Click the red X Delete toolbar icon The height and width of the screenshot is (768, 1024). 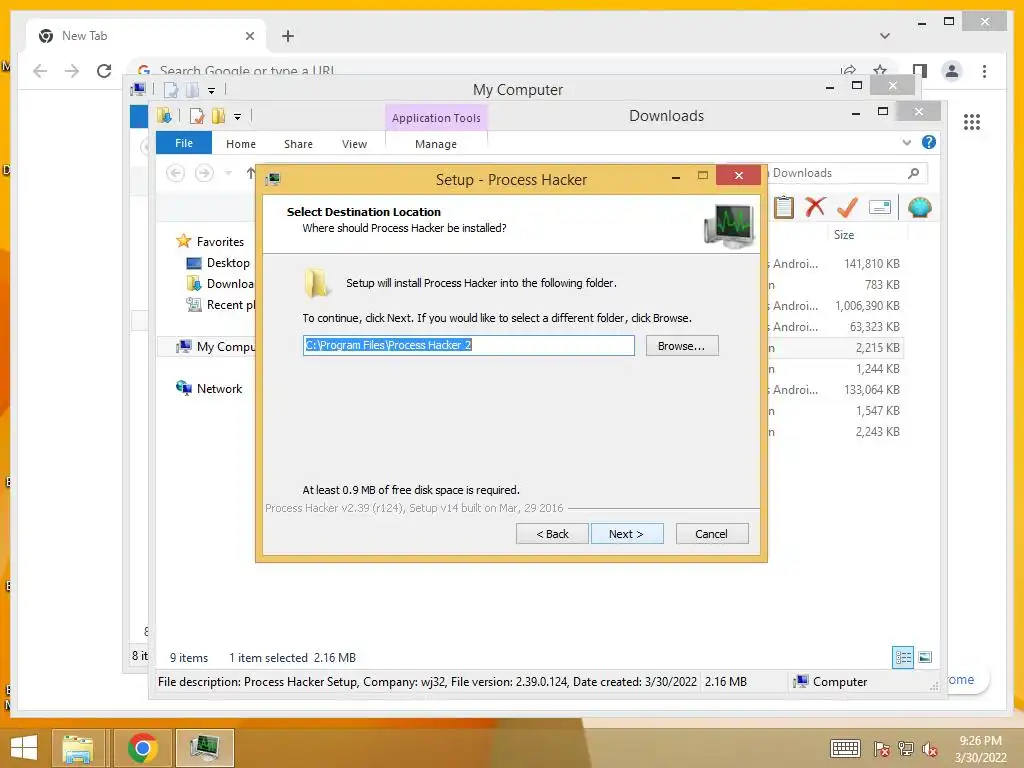[815, 207]
